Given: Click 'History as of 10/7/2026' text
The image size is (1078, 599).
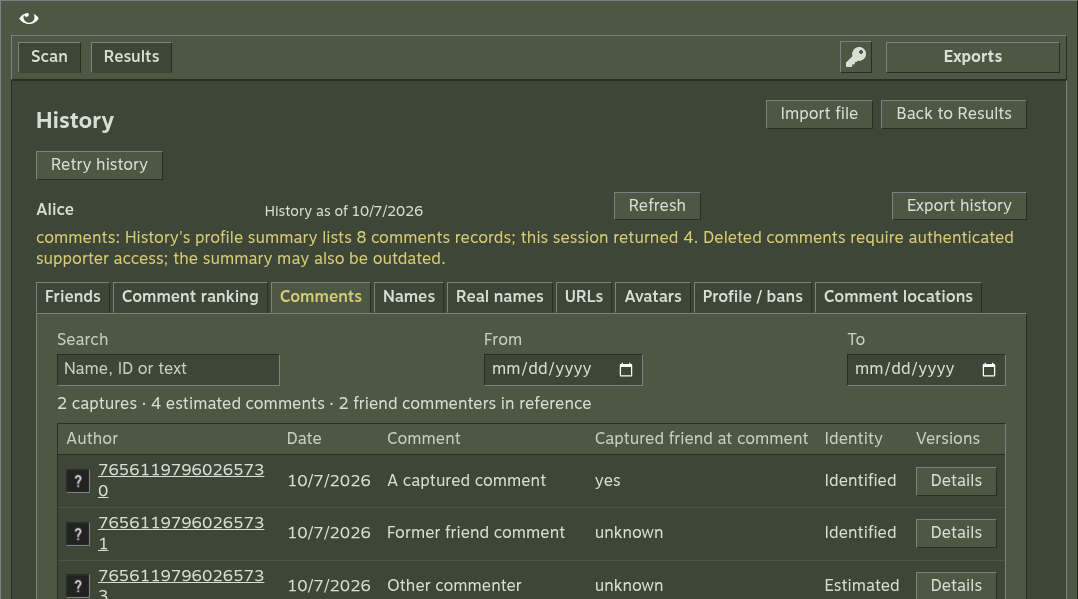Looking at the screenshot, I should pos(344,211).
